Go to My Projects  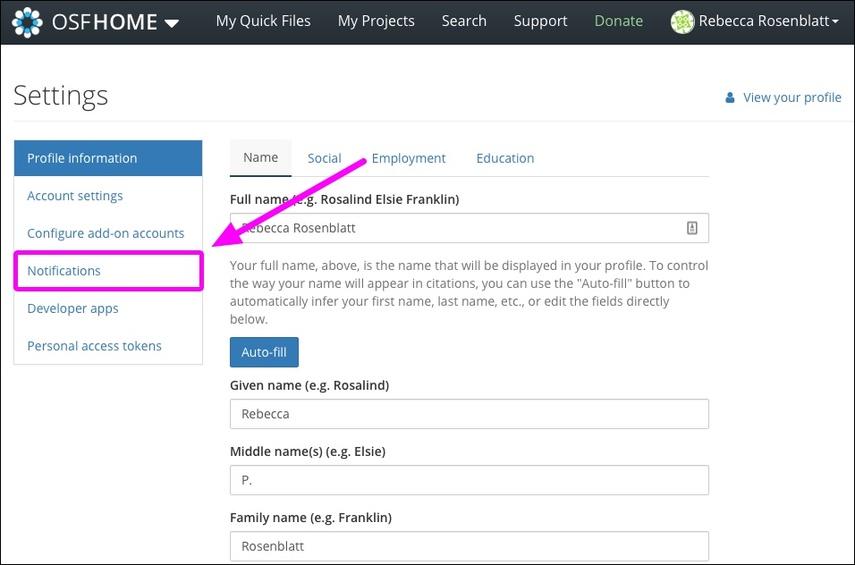coord(376,21)
